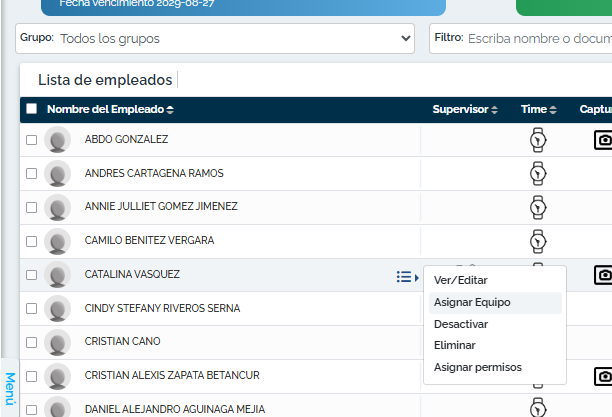The height and width of the screenshot is (417, 612).
Task: Click employee name DANIEL ALEJANDRO AGUINAGA MEJIA
Action: pyautogui.click(x=175, y=409)
